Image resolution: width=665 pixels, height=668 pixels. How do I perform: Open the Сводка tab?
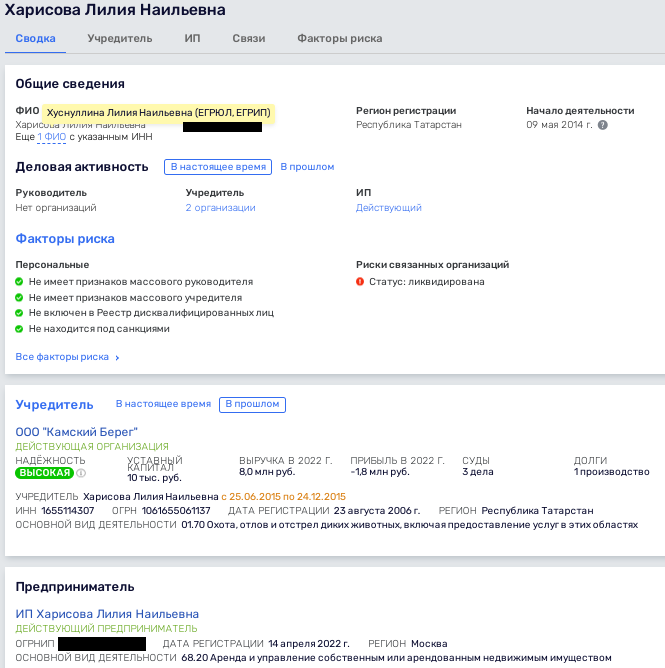point(35,38)
